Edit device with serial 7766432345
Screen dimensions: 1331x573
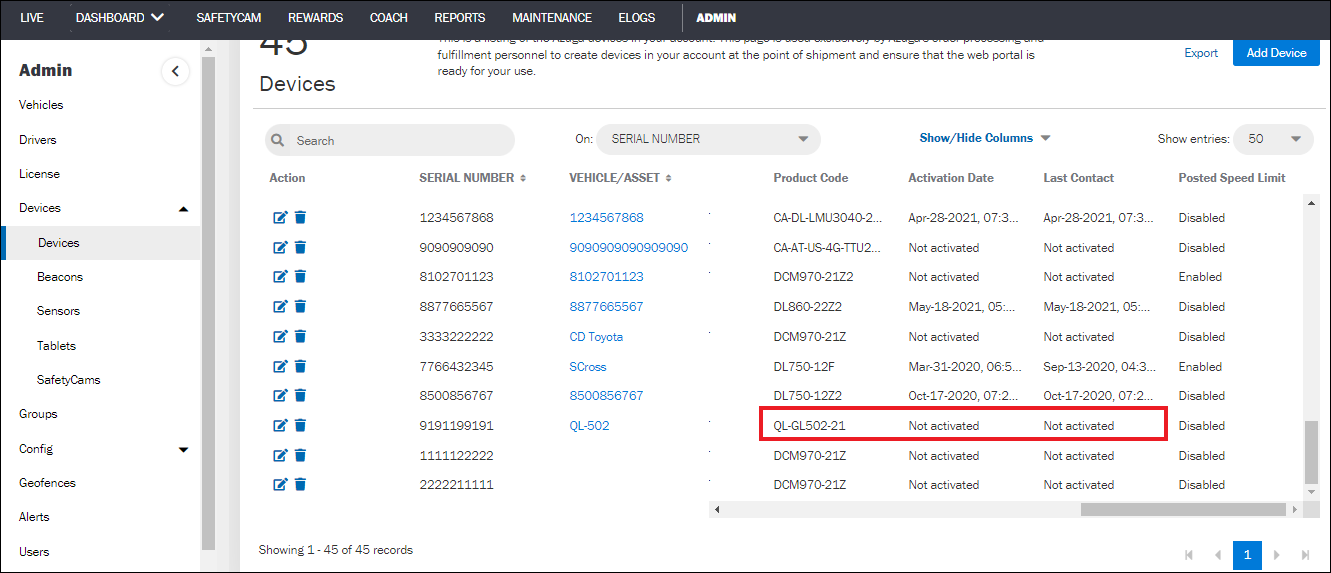pyautogui.click(x=281, y=366)
